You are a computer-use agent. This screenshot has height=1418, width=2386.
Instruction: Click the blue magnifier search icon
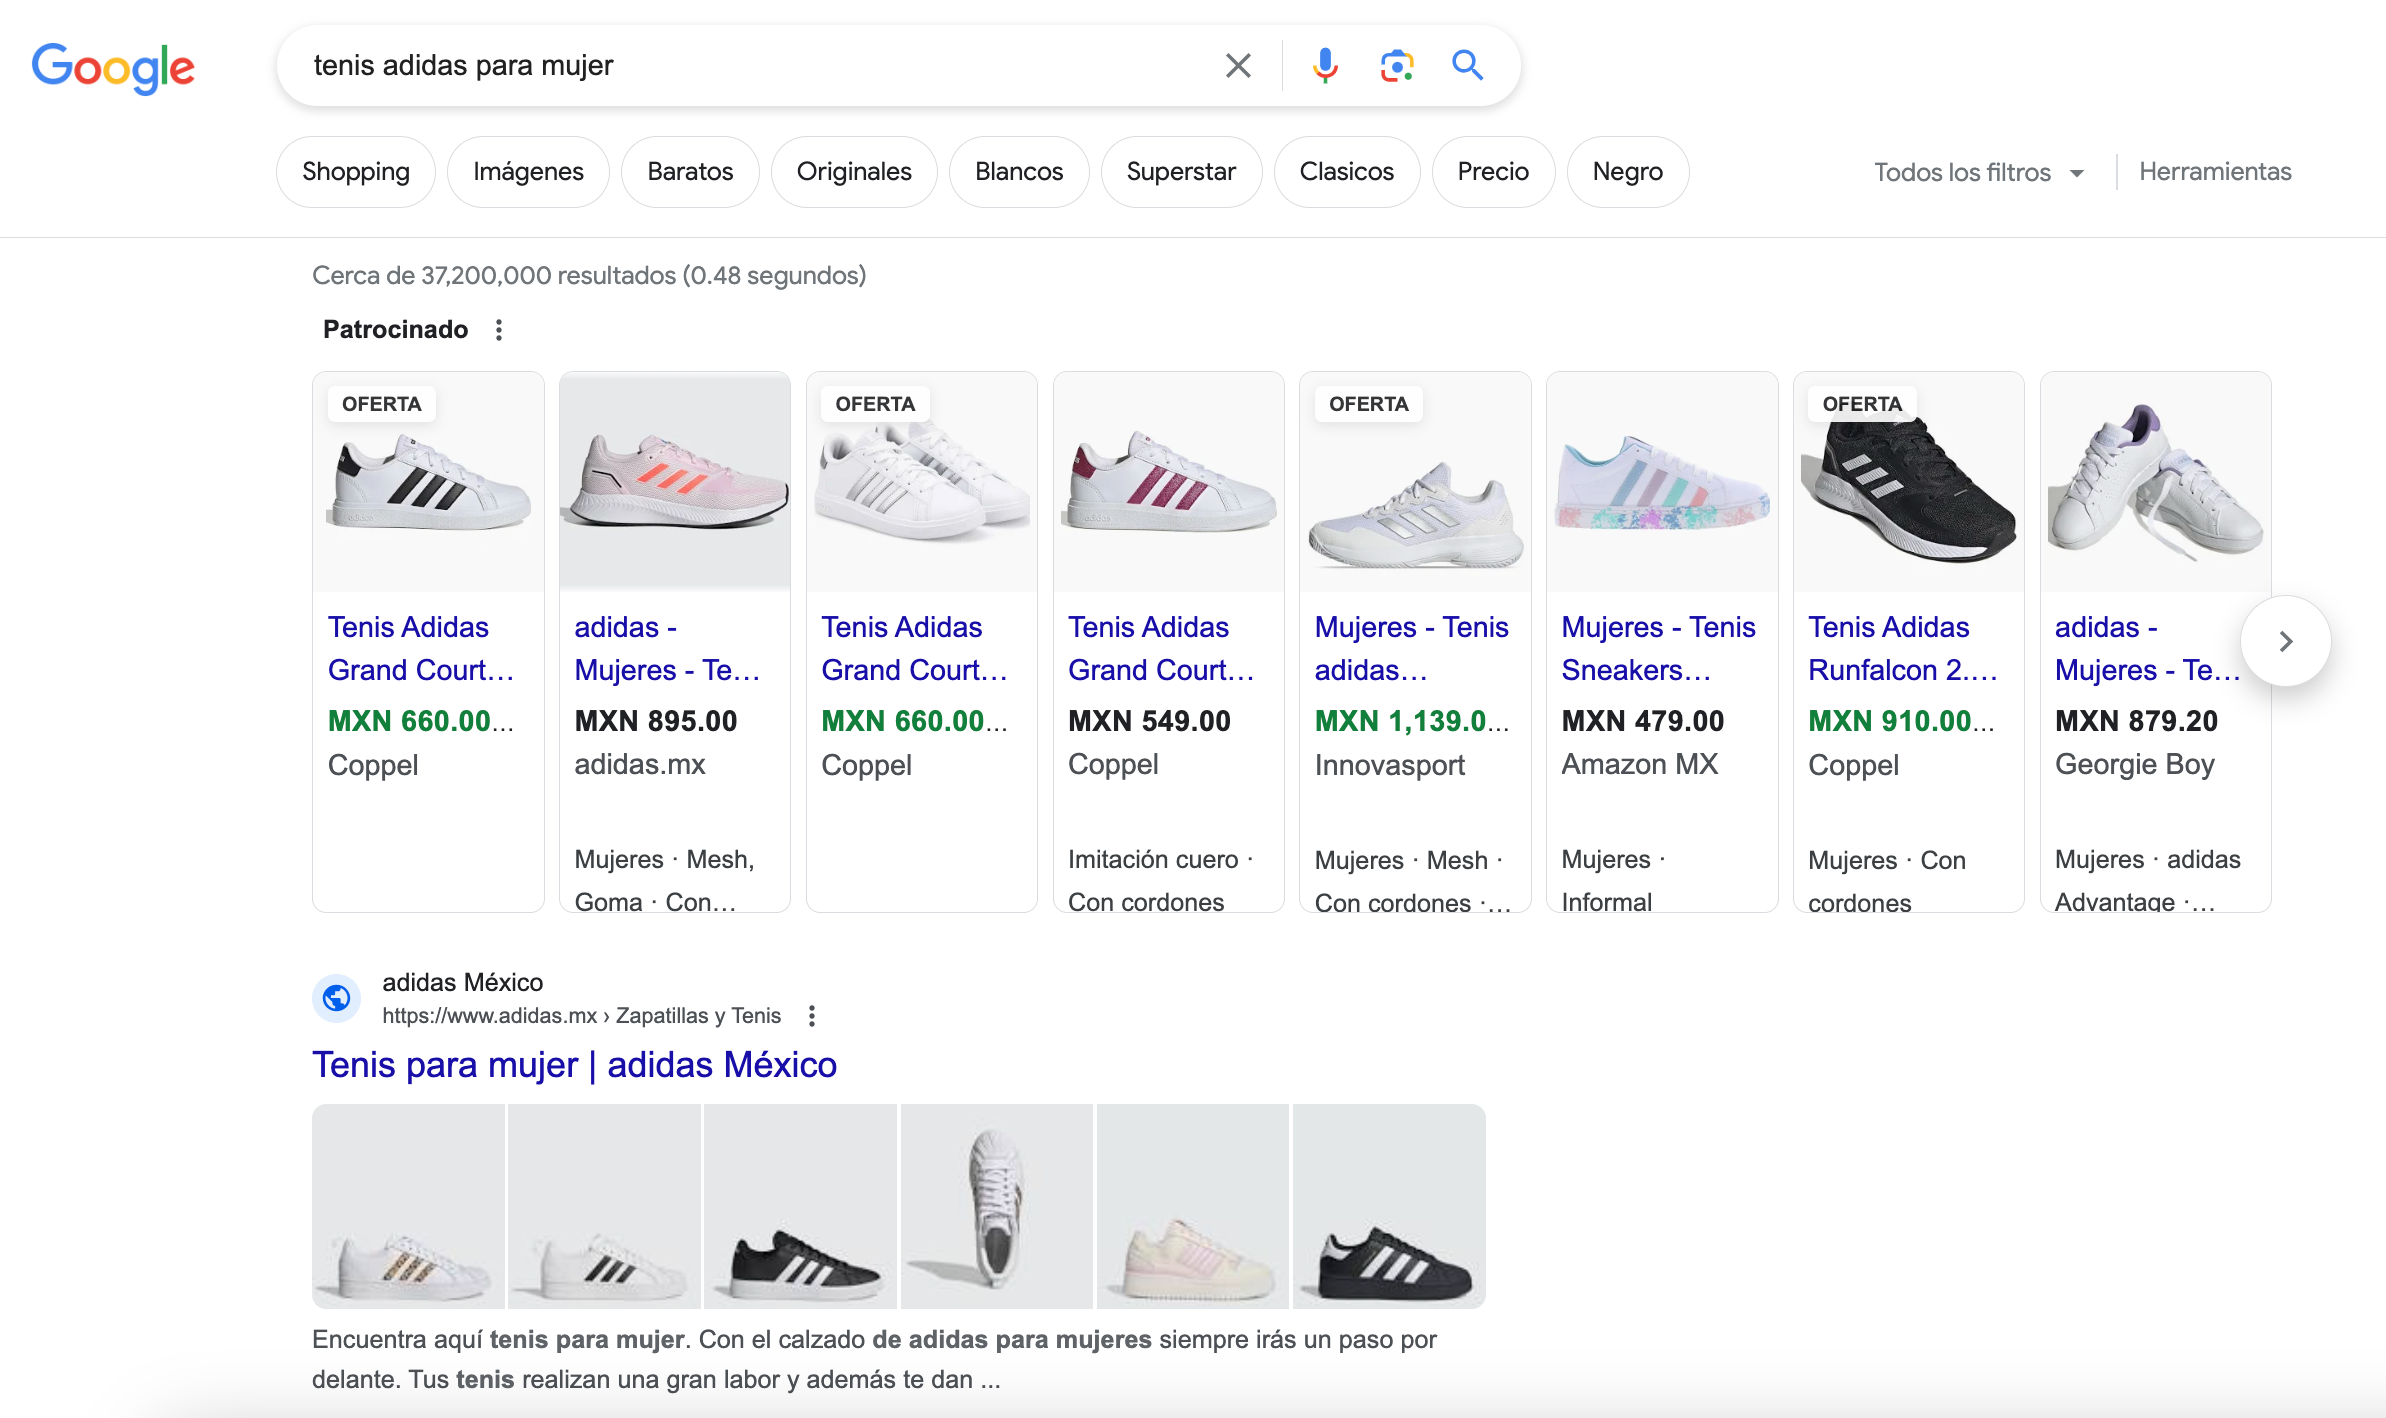1467,66
